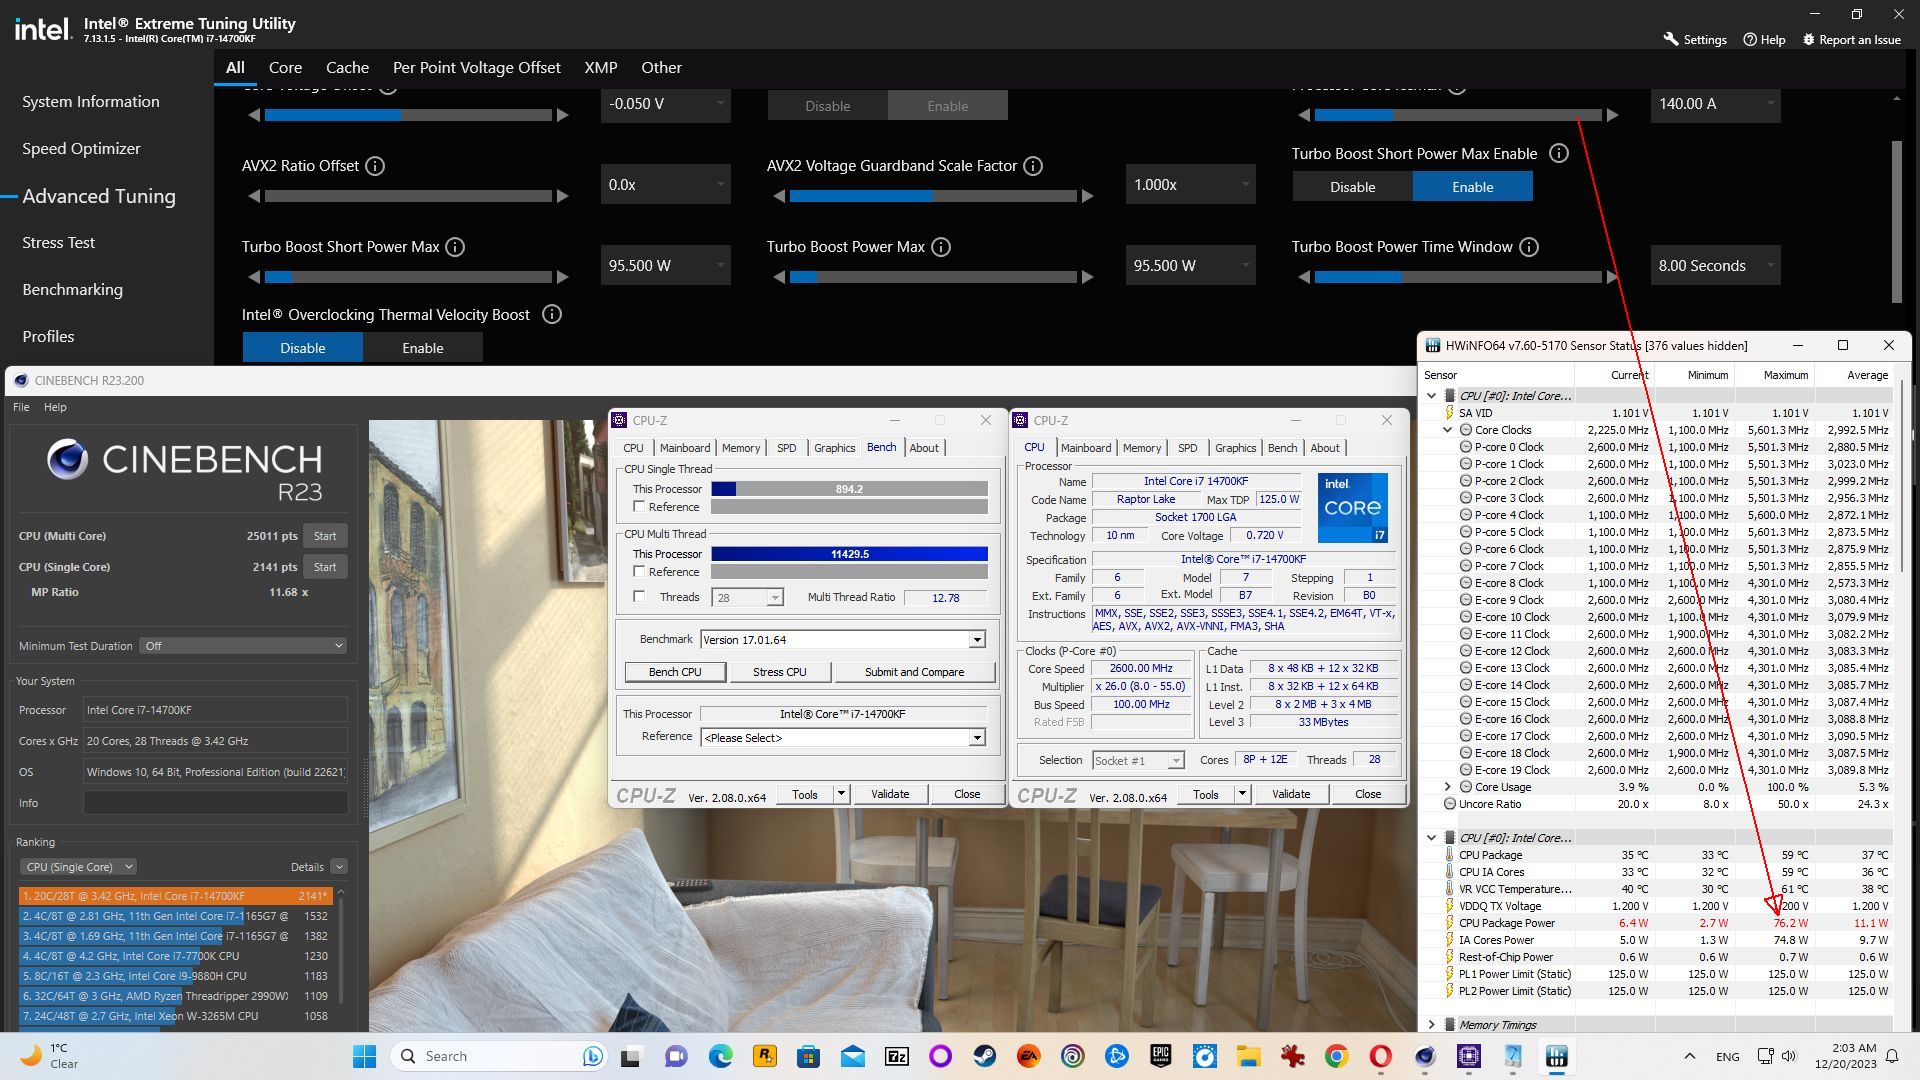
Task: Select Stress Test in XTU sidebar
Action: coord(58,243)
